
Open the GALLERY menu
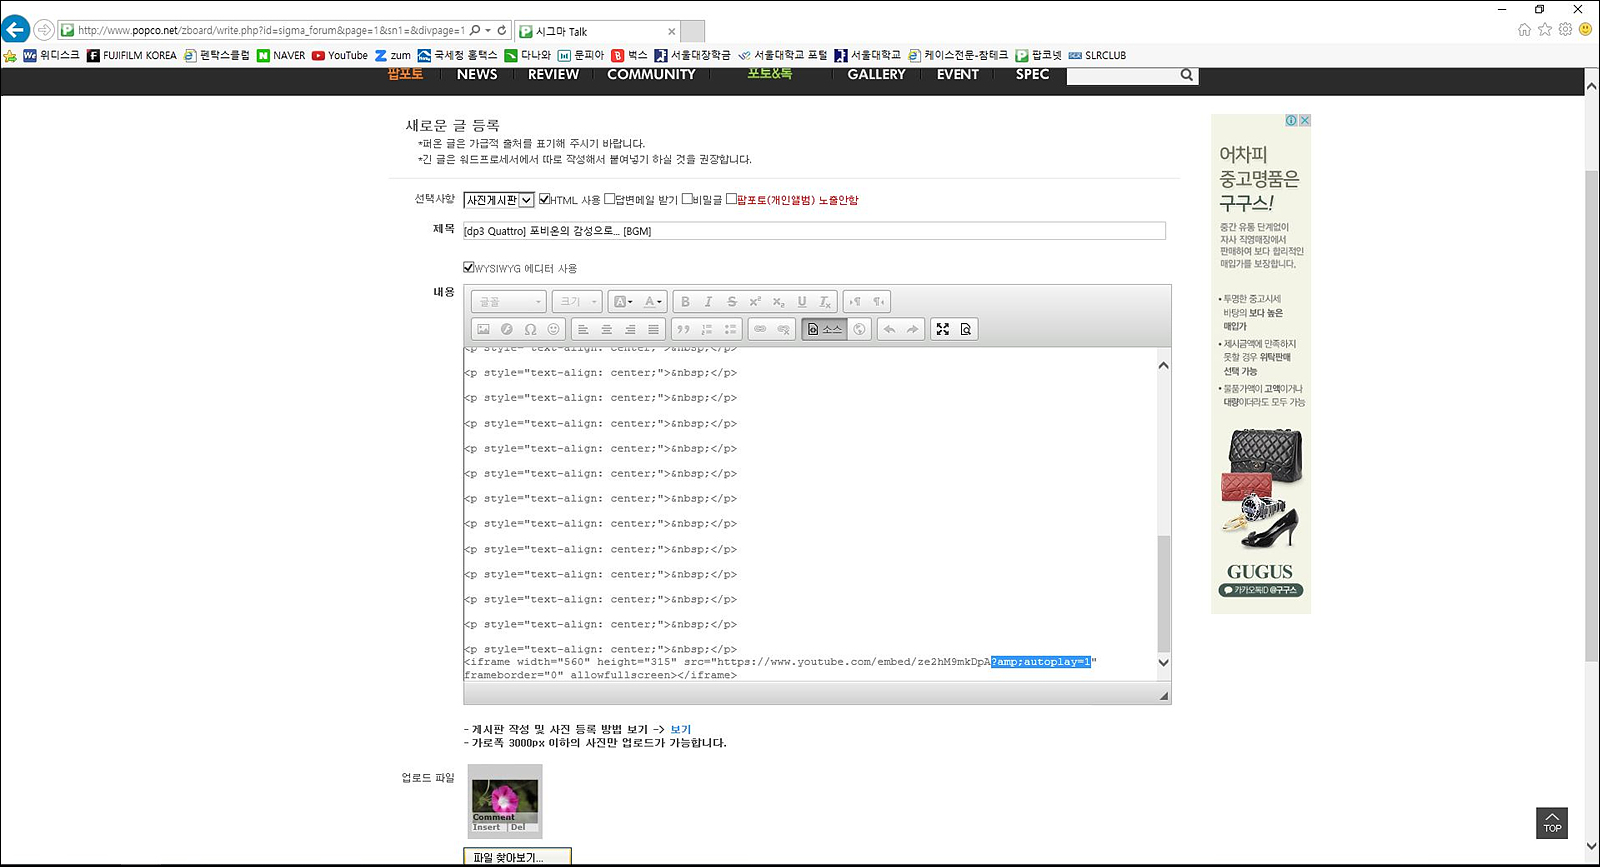tap(876, 74)
